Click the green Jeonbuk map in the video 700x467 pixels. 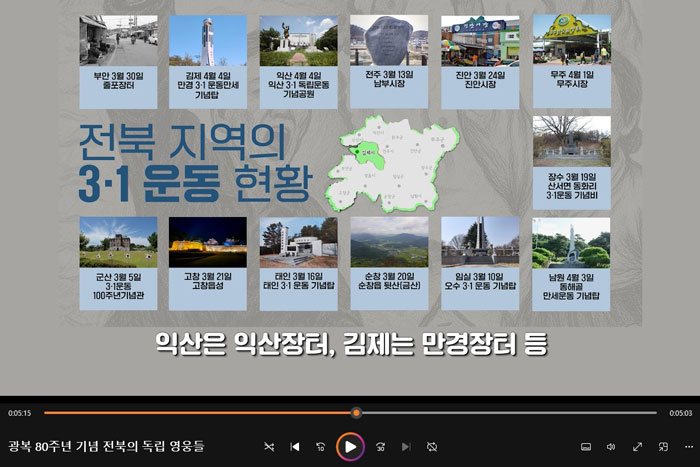click(x=398, y=167)
